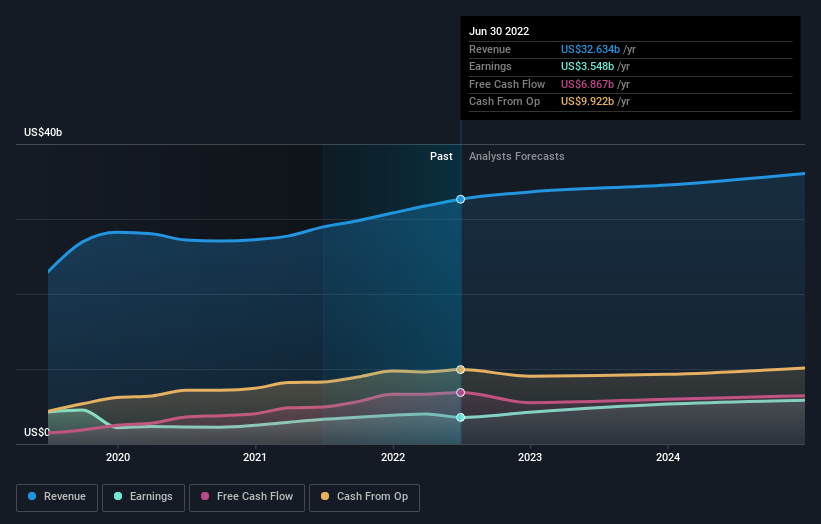Toggle the Revenue legend series

point(57,497)
